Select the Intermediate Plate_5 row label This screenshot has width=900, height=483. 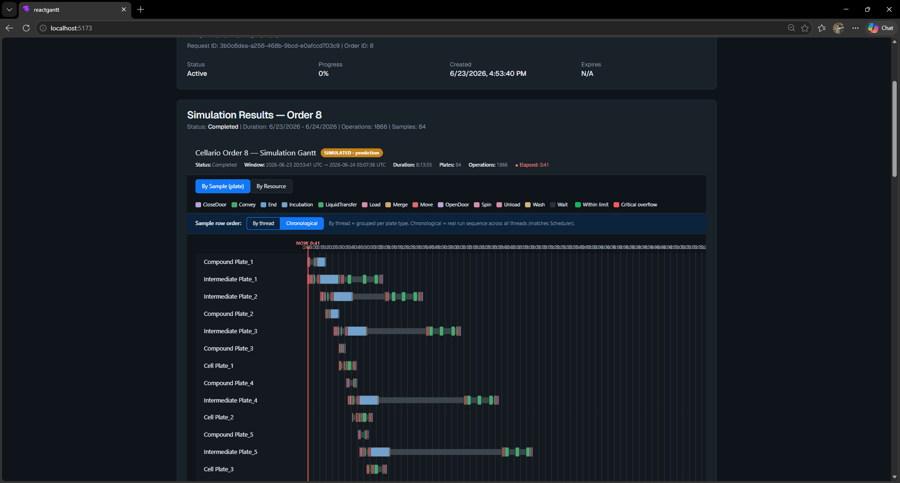230,451
